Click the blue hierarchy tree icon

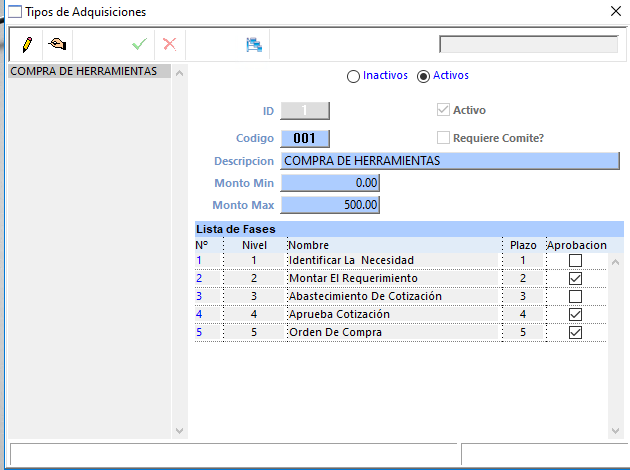pos(254,45)
